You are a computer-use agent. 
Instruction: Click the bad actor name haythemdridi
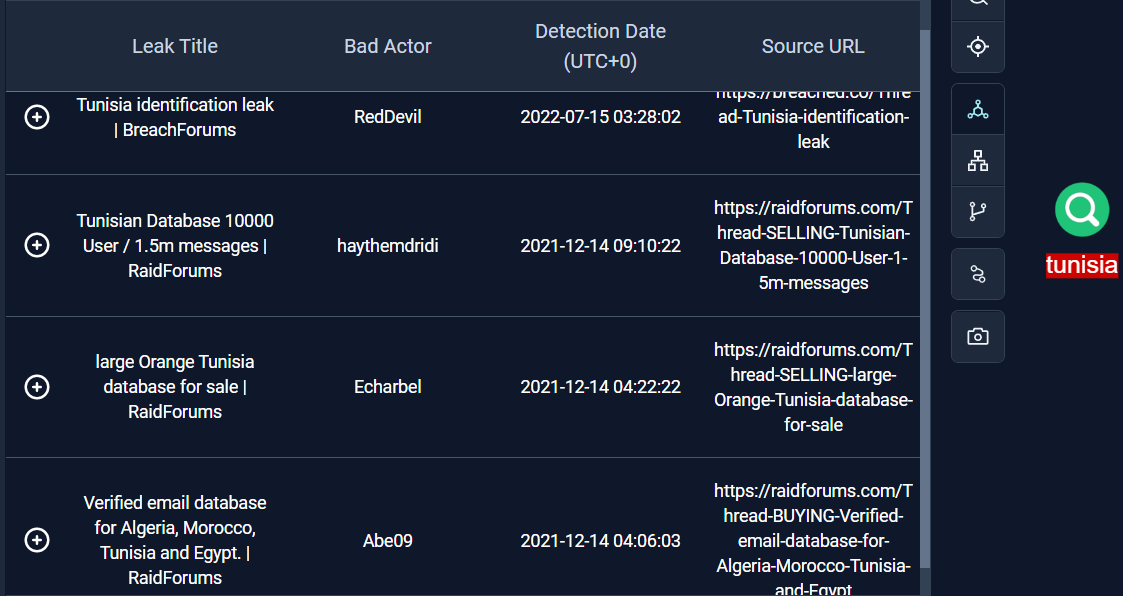point(388,246)
